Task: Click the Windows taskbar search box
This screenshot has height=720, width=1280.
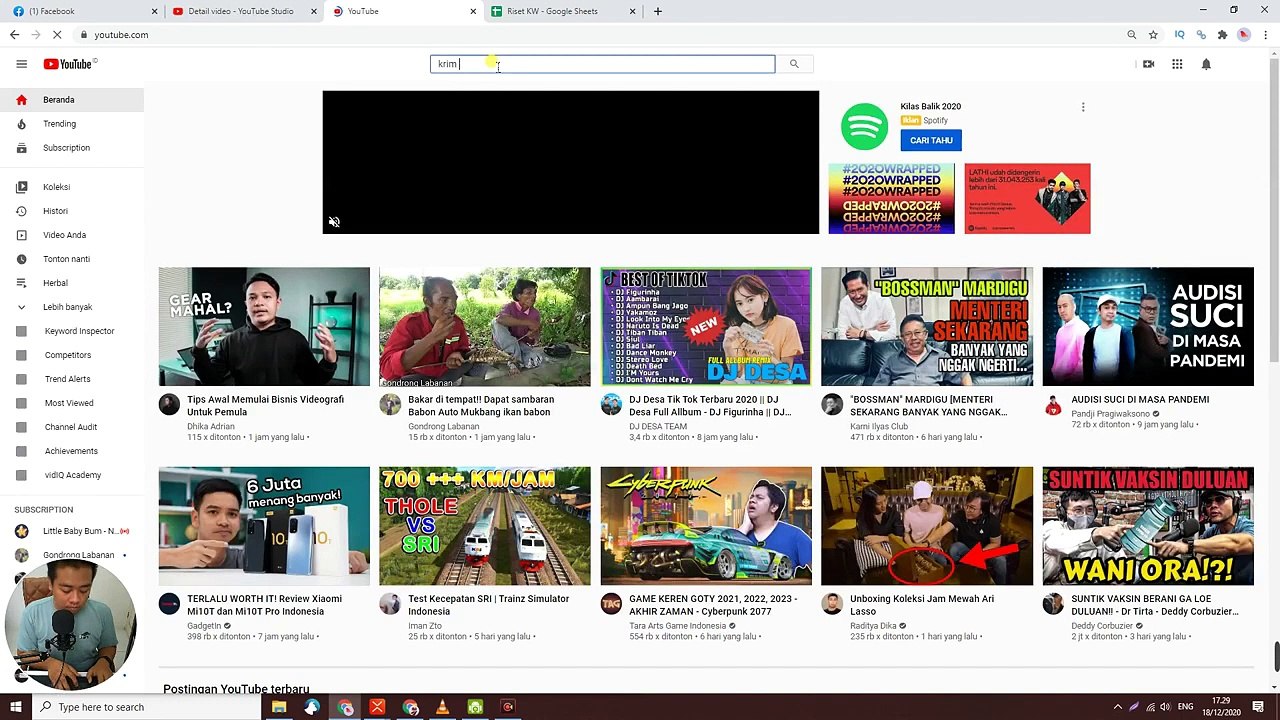Action: click(148, 707)
